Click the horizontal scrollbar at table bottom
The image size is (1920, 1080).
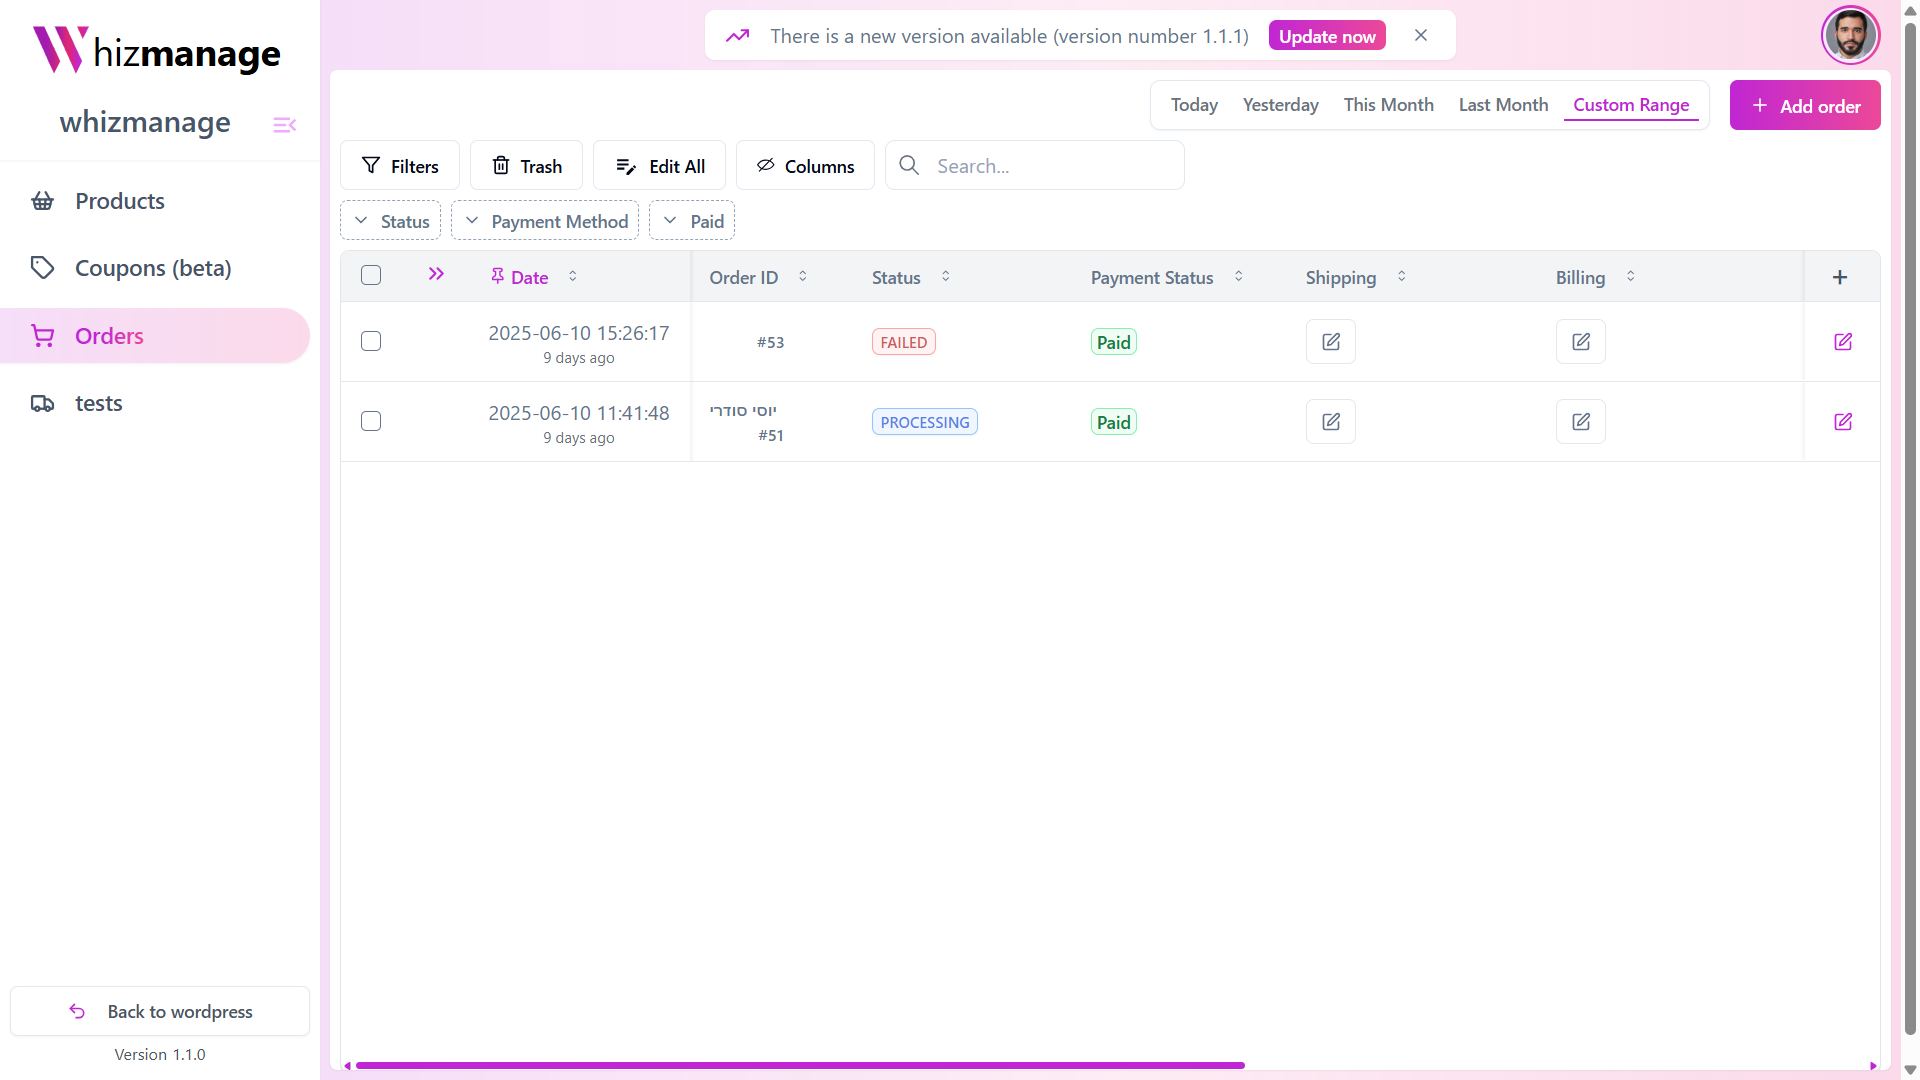800,1065
